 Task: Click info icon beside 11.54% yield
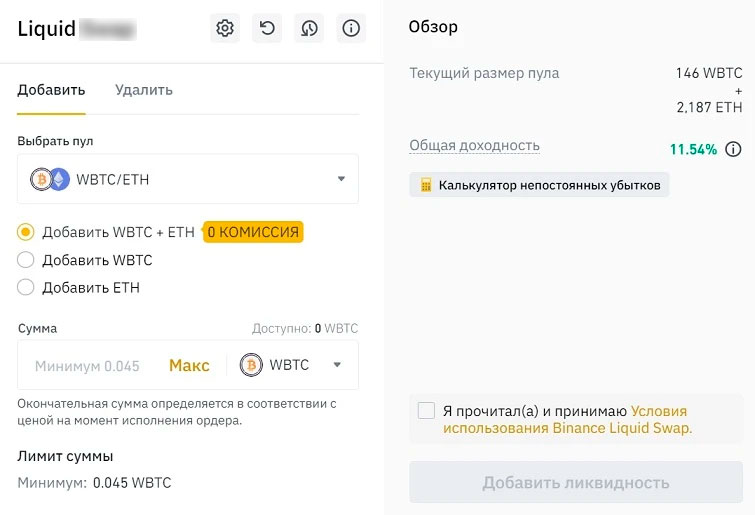click(x=733, y=150)
